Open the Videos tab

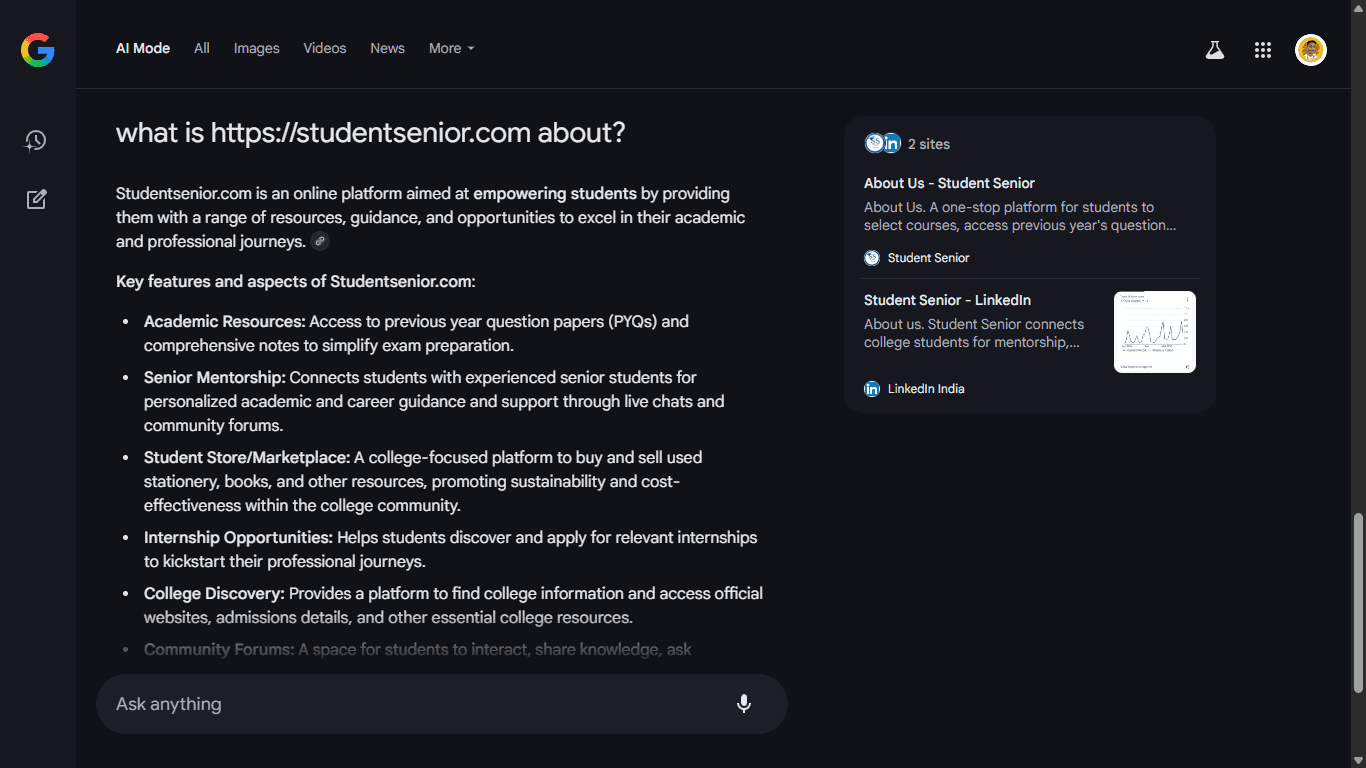pyautogui.click(x=325, y=48)
